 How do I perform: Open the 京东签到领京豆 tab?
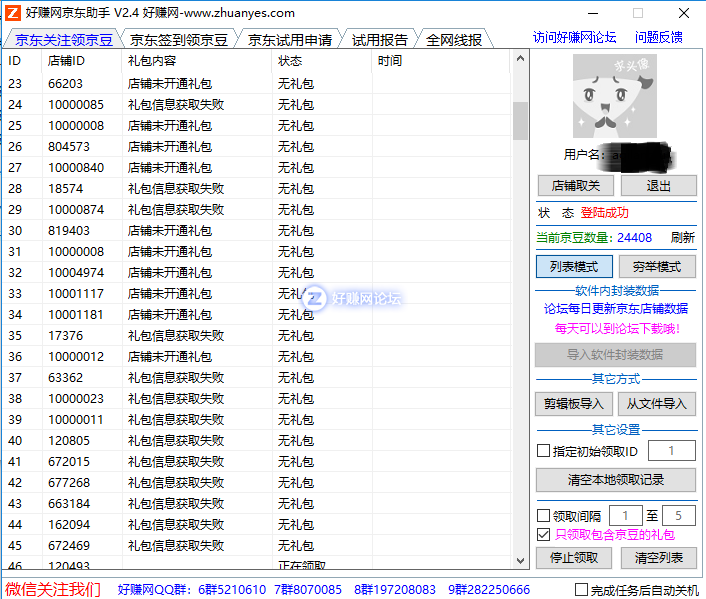179,40
